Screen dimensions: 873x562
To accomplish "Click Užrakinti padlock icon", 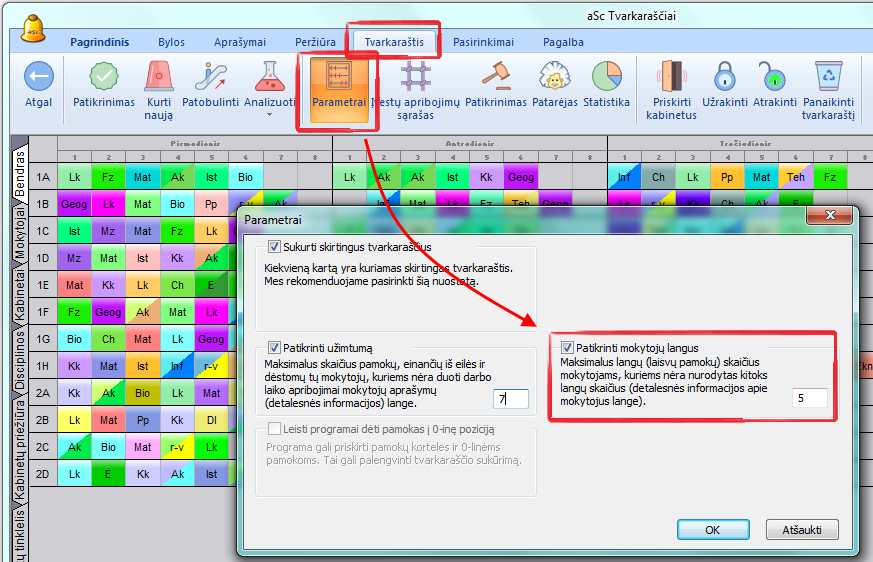I will (724, 77).
